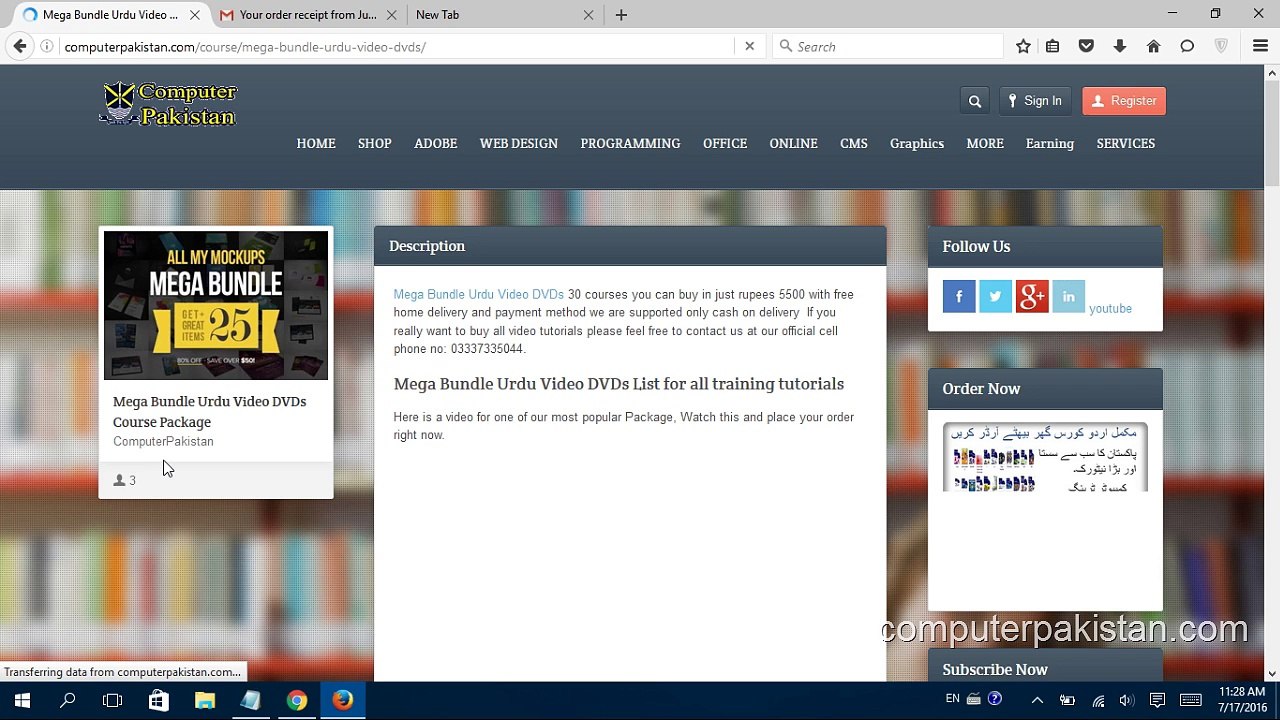Open site information icon in address bar

click(46, 46)
